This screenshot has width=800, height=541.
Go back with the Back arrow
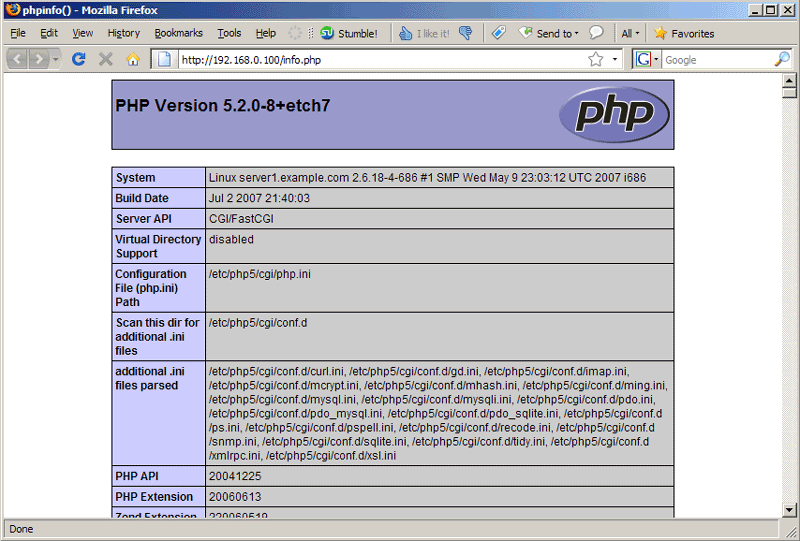tap(17, 59)
